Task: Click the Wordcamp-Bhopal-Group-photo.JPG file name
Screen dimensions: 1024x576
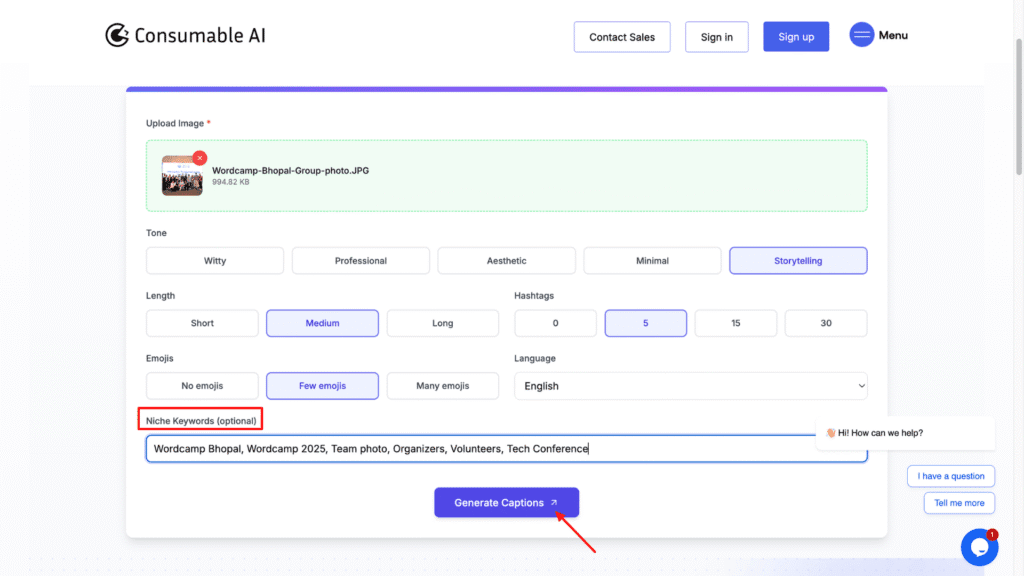Action: tap(291, 170)
